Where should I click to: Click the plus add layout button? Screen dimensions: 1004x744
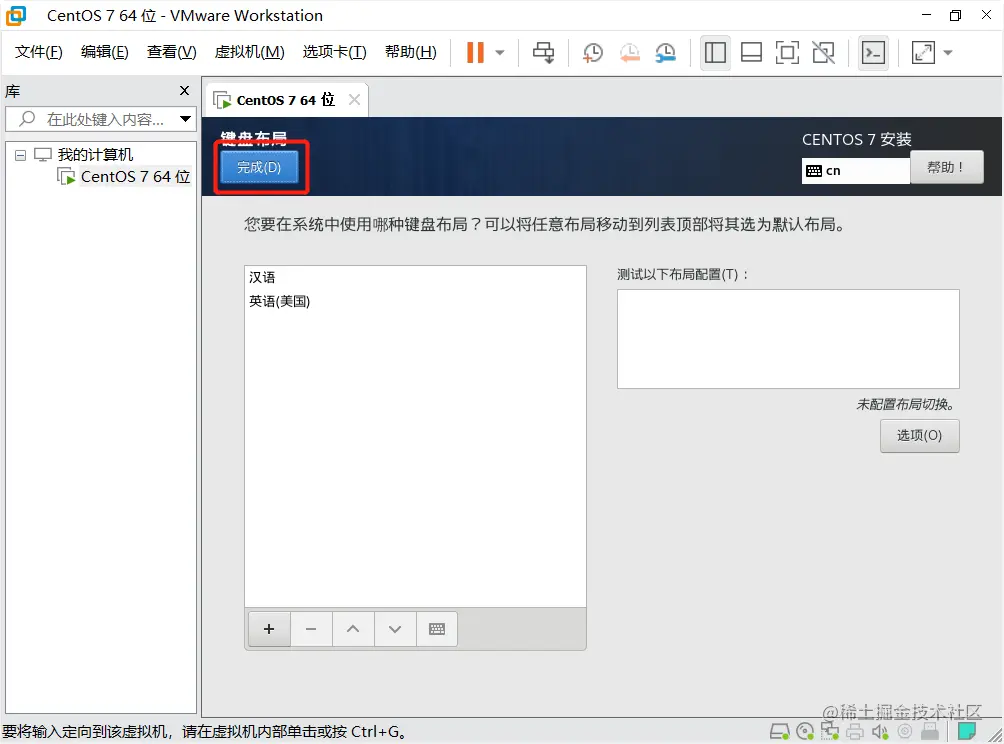coord(269,629)
